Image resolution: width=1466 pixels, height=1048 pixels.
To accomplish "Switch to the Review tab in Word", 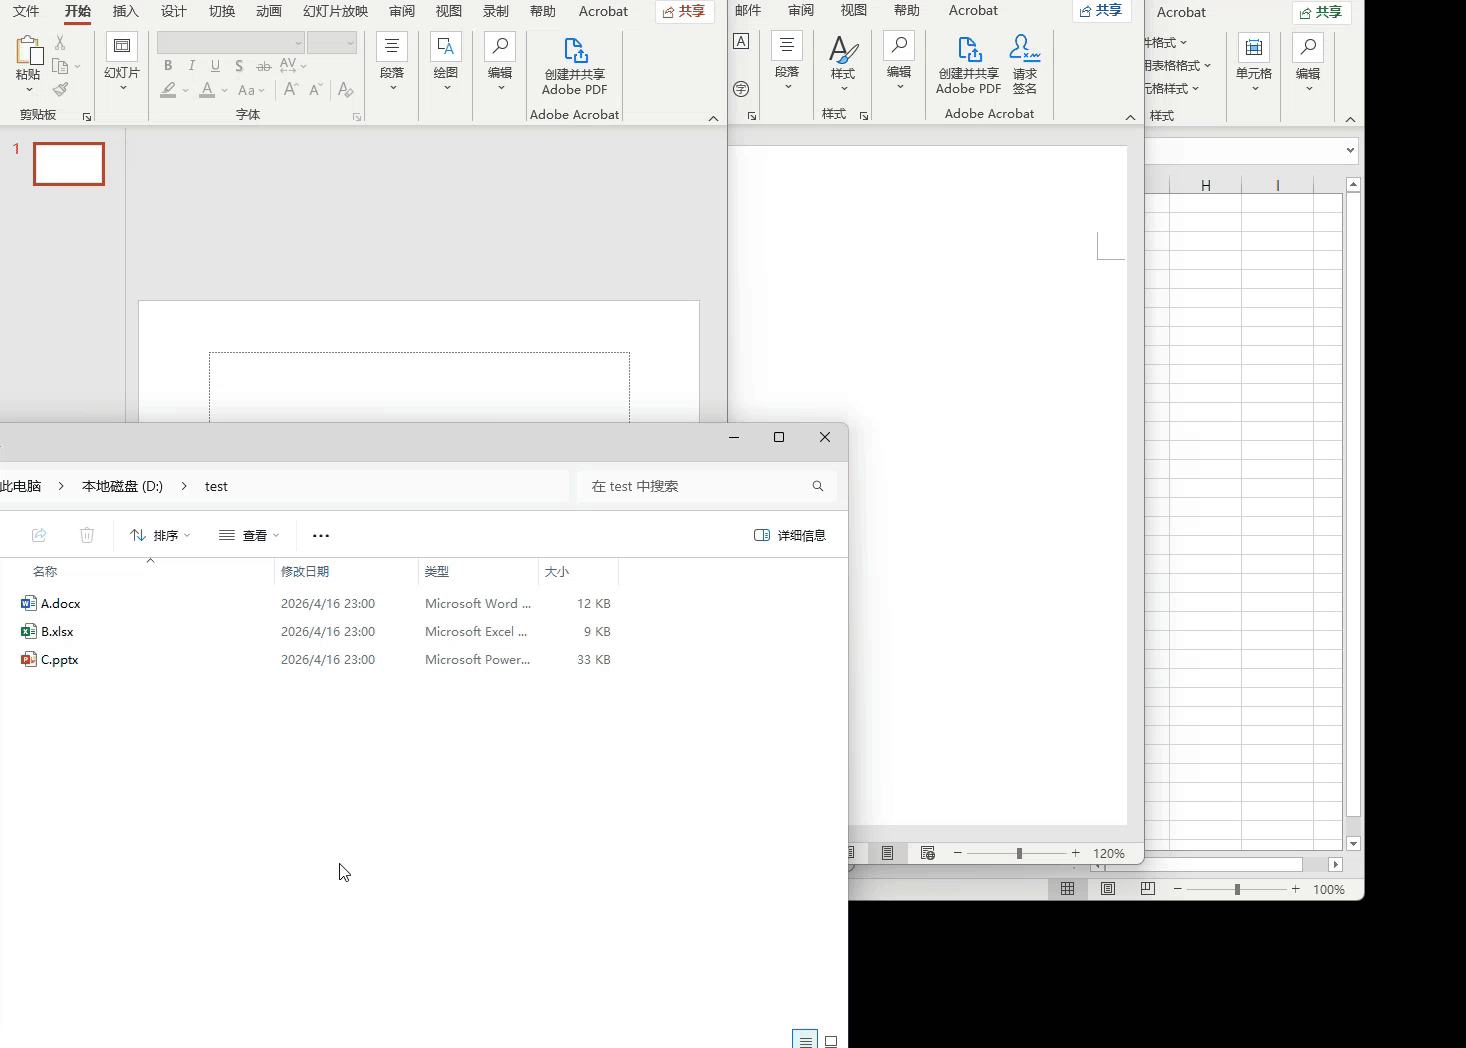I will click(801, 10).
